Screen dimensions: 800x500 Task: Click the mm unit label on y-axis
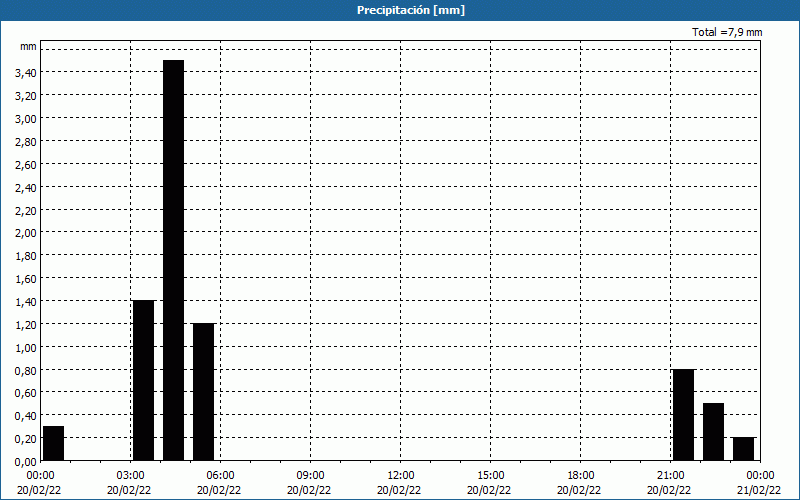point(29,46)
